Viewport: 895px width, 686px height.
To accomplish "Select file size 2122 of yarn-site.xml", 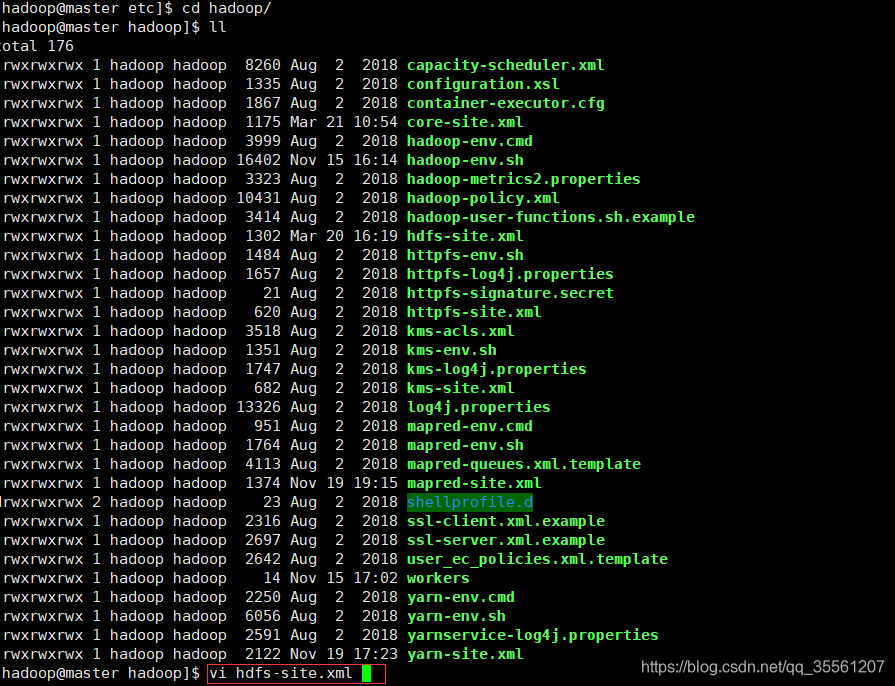I will tap(263, 654).
